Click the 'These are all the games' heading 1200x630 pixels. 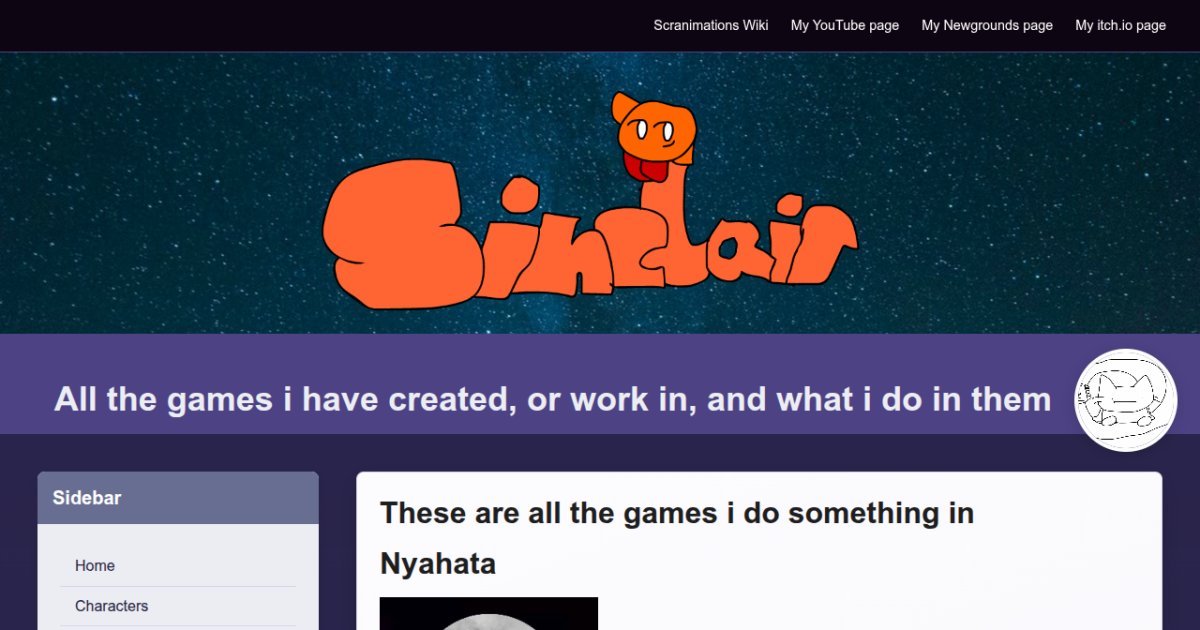(x=676, y=513)
